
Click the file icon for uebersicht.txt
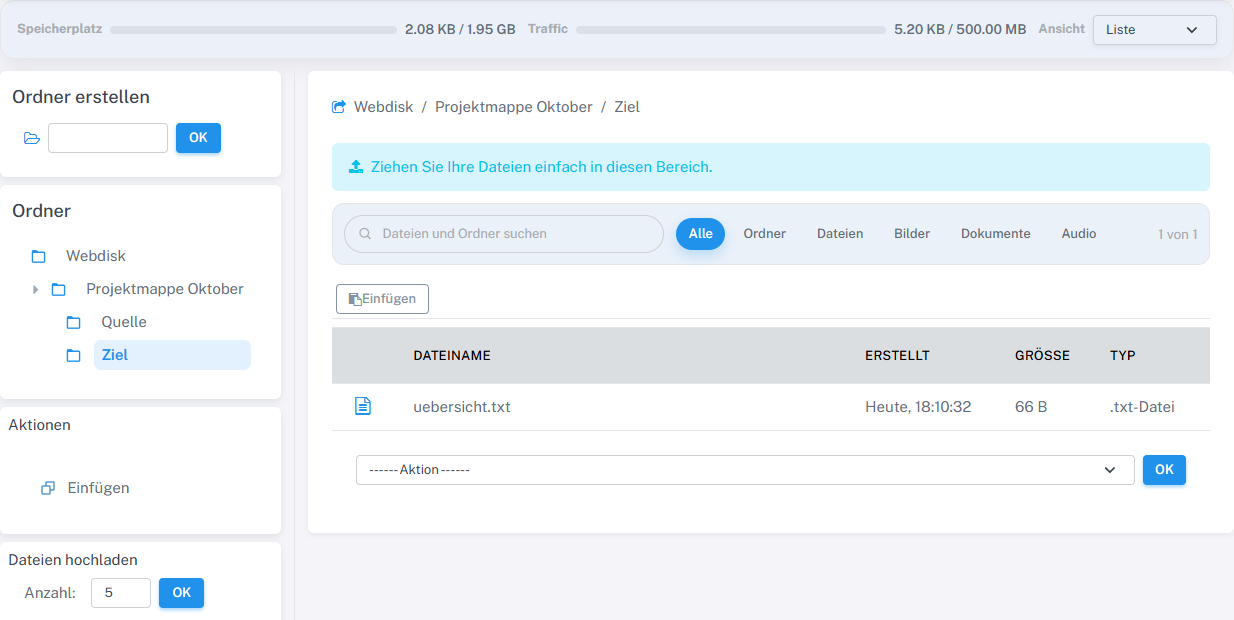[363, 406]
